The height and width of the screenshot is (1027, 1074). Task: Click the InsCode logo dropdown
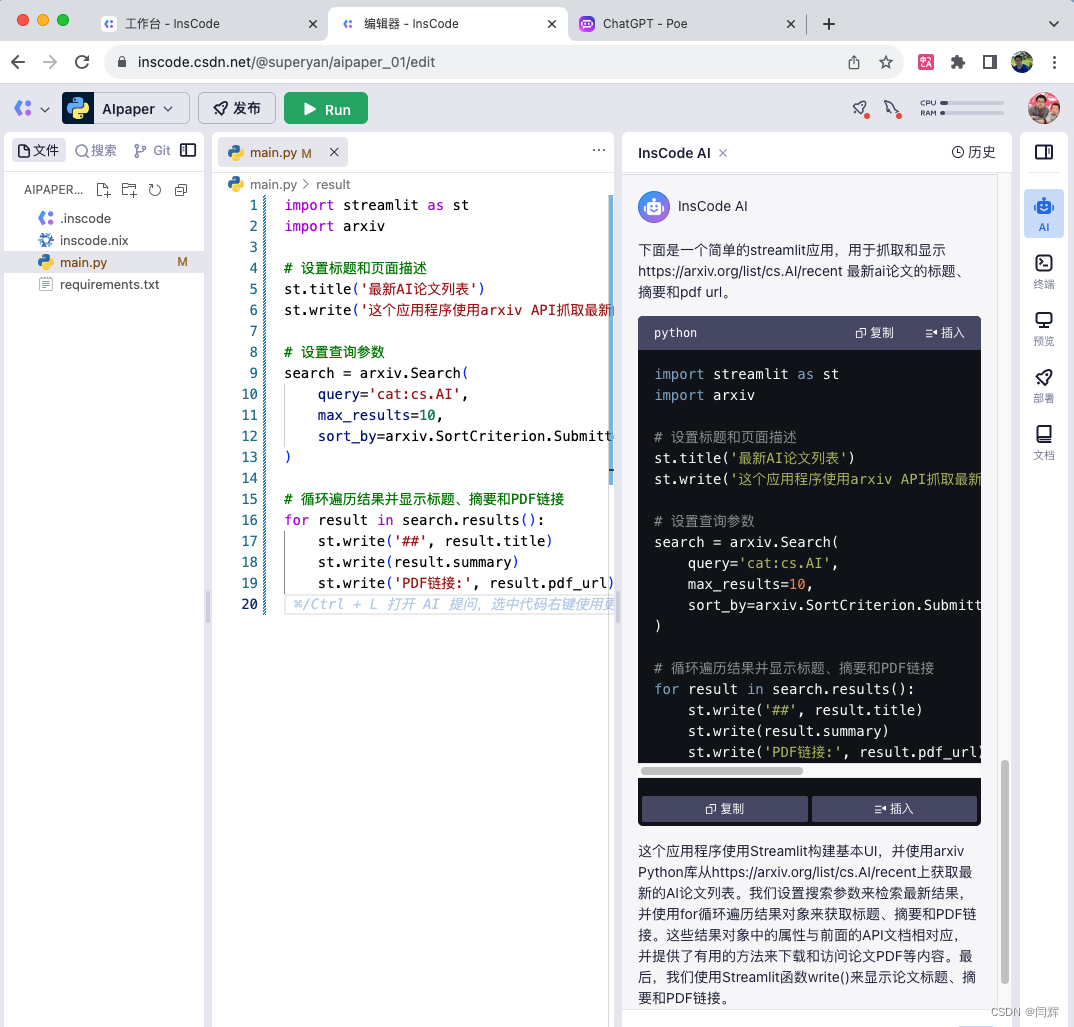click(32, 108)
